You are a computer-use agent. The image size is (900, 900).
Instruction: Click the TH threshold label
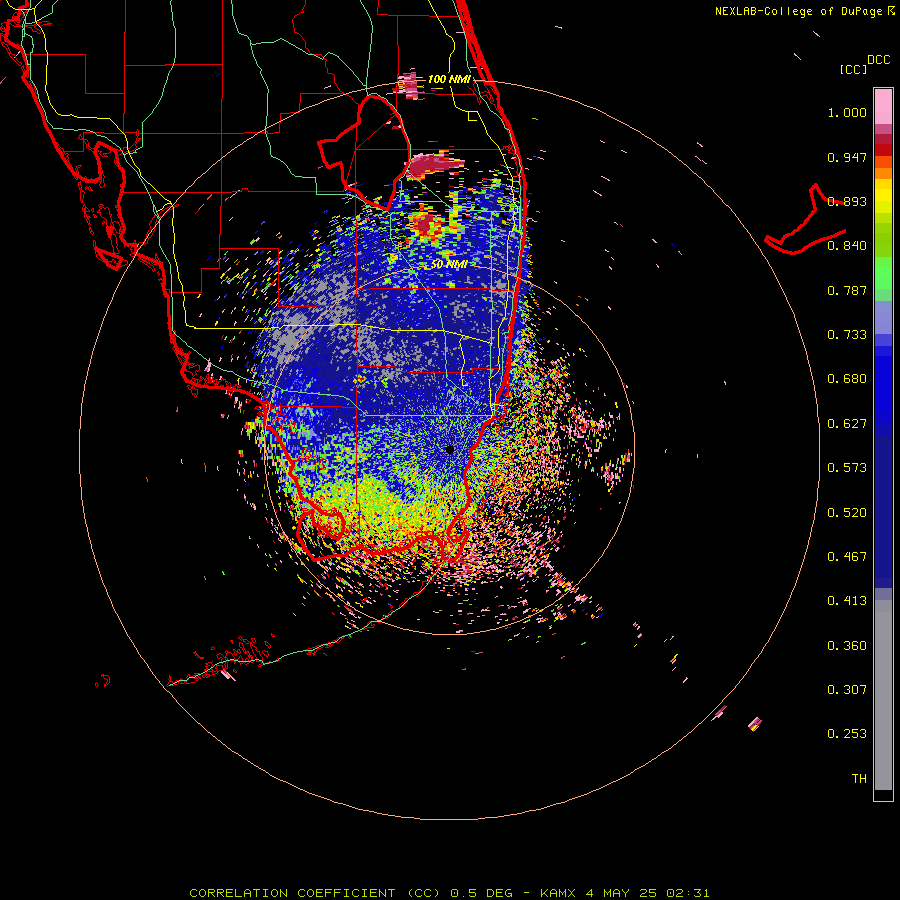click(x=859, y=779)
